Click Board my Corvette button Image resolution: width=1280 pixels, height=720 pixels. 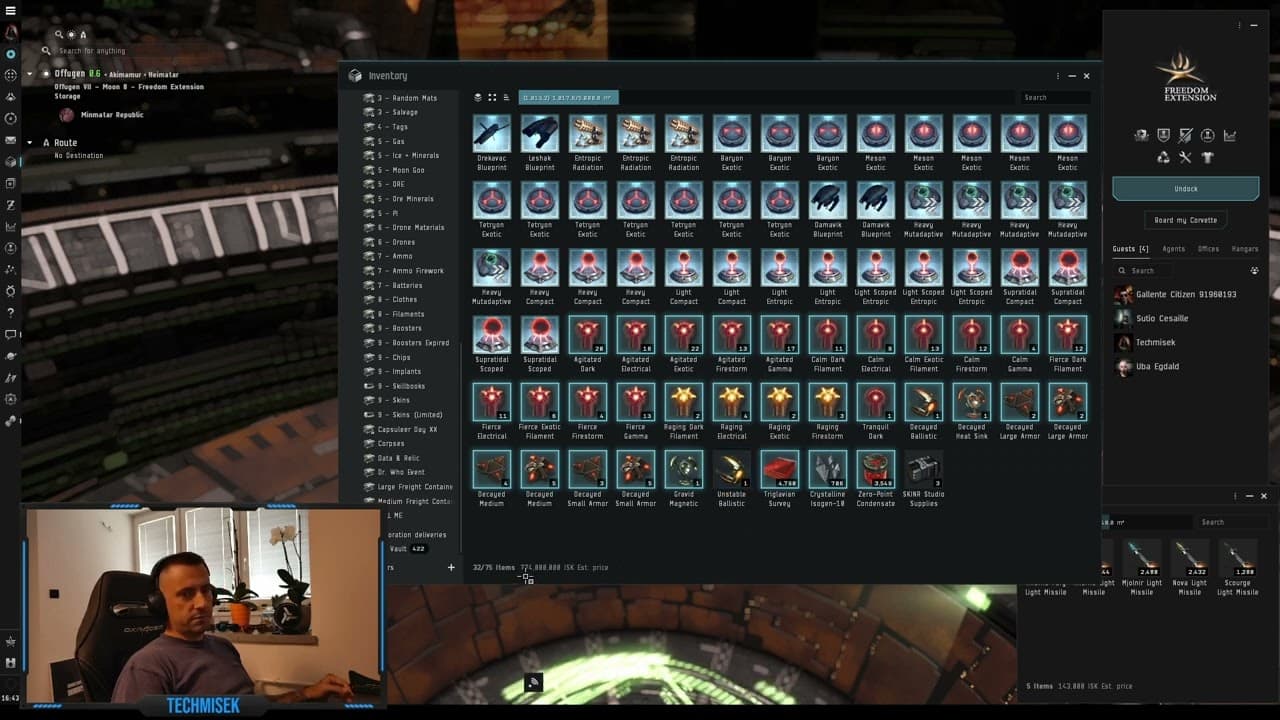click(1186, 220)
